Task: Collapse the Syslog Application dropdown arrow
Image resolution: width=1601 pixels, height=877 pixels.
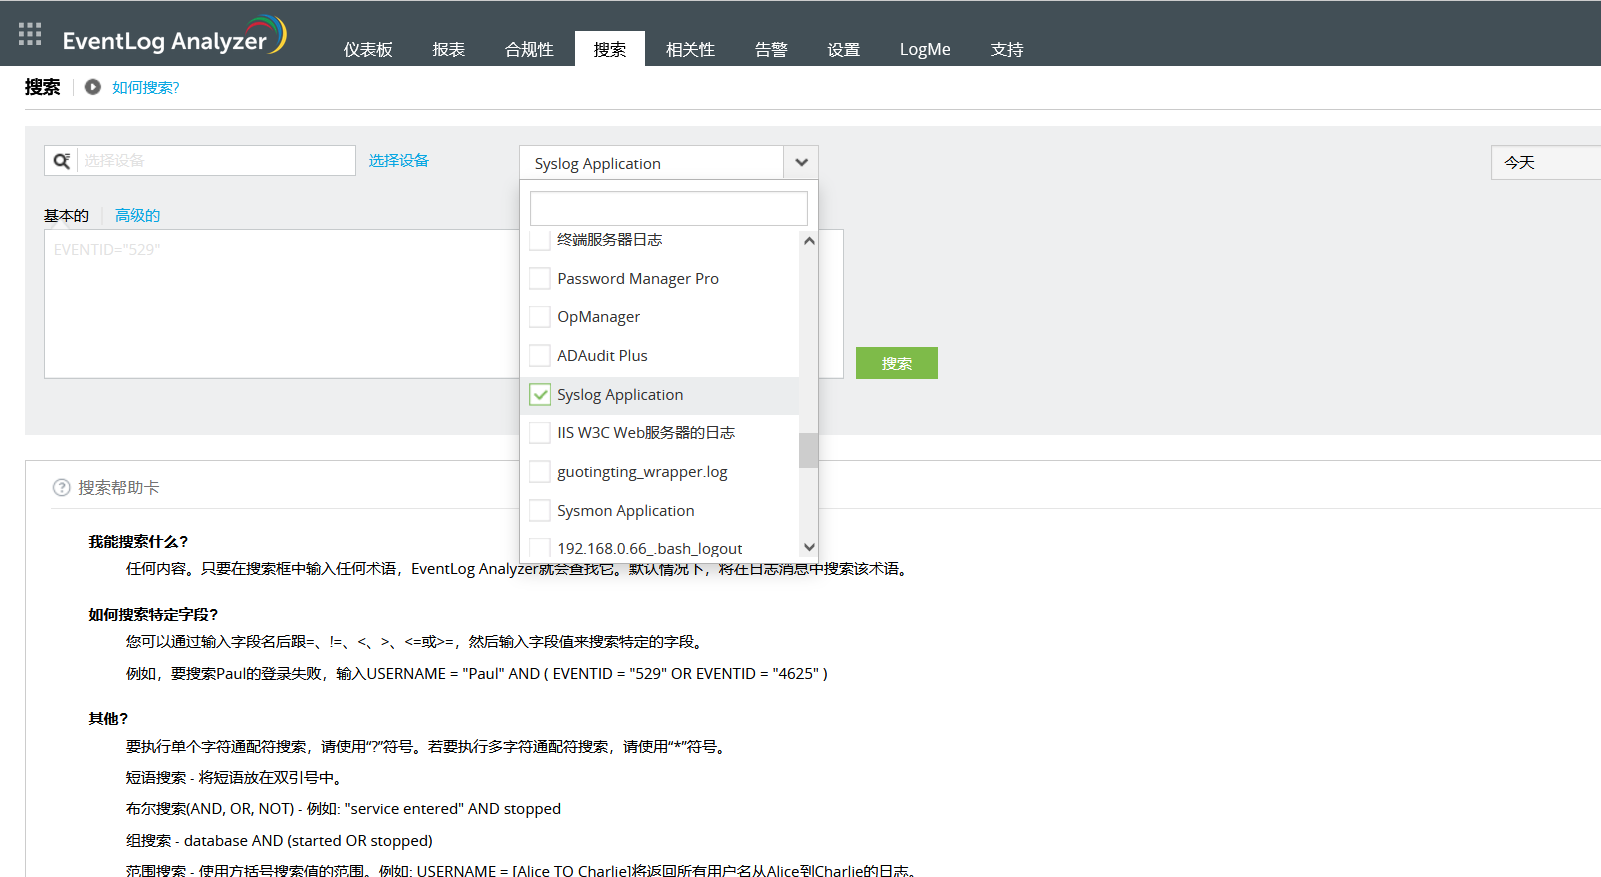Action: pos(801,163)
